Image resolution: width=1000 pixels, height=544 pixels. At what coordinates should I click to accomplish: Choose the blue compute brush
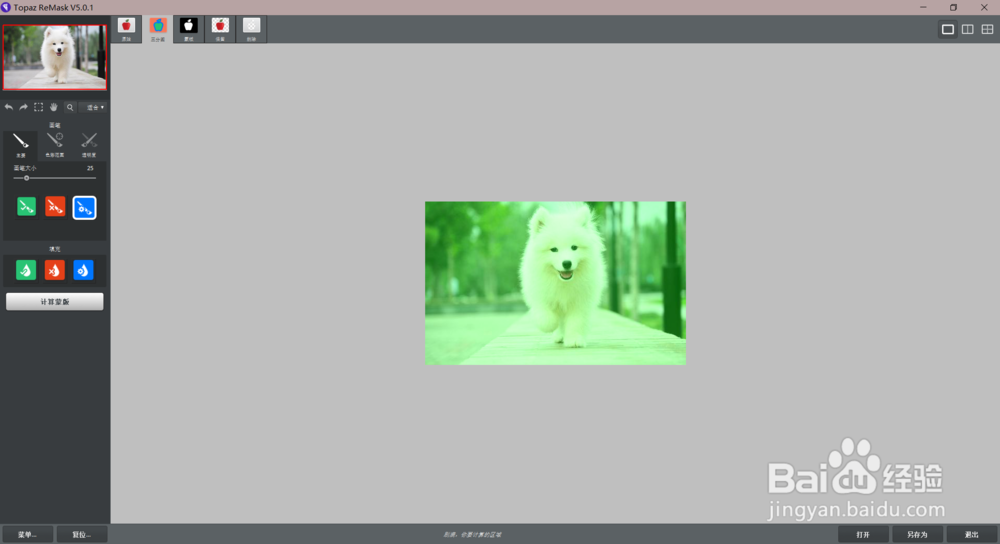click(x=84, y=208)
